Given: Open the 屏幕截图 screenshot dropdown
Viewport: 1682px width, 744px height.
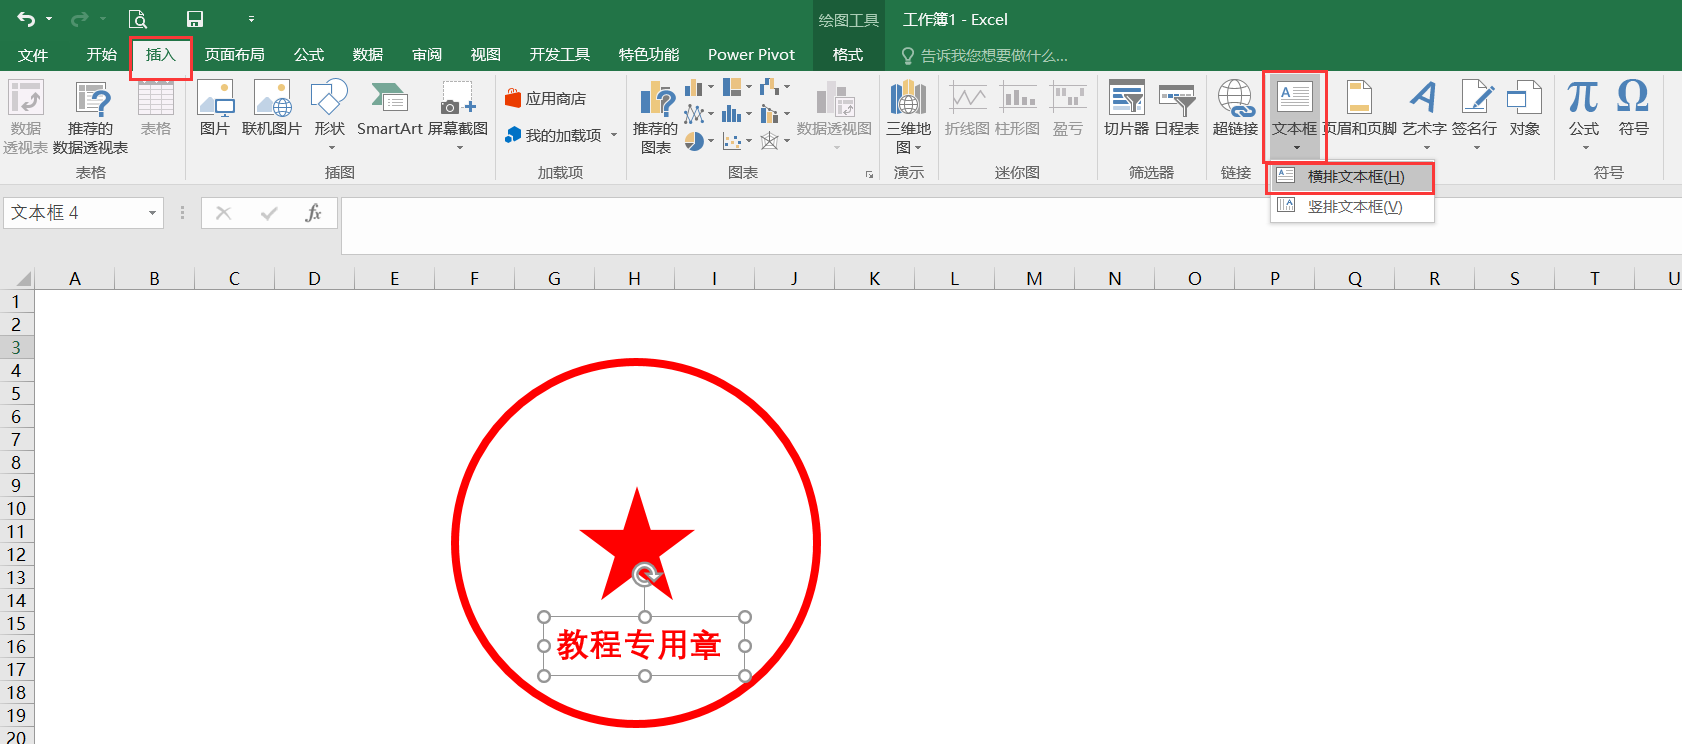Looking at the screenshot, I should tap(458, 114).
